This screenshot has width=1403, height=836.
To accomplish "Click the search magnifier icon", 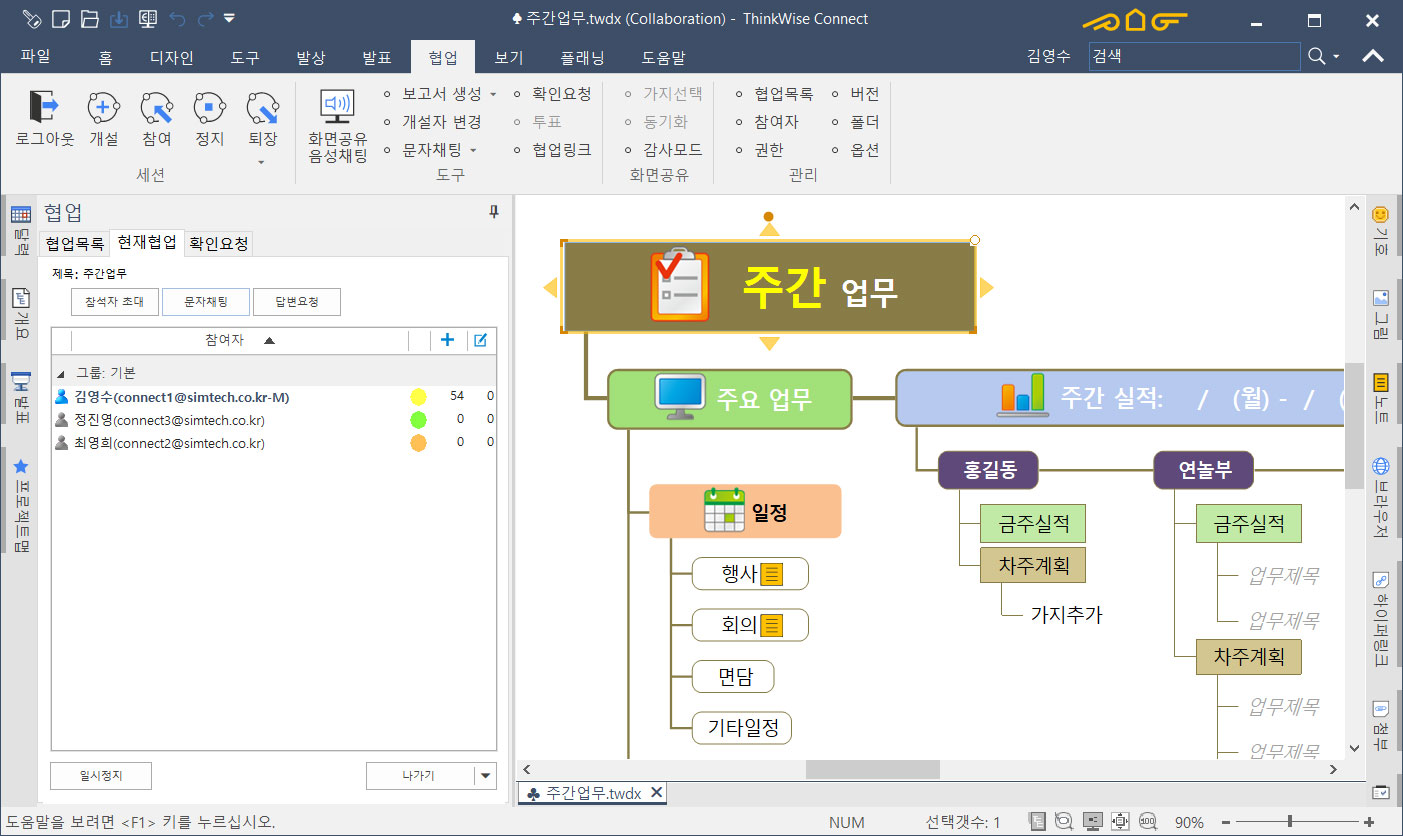I will 1317,56.
